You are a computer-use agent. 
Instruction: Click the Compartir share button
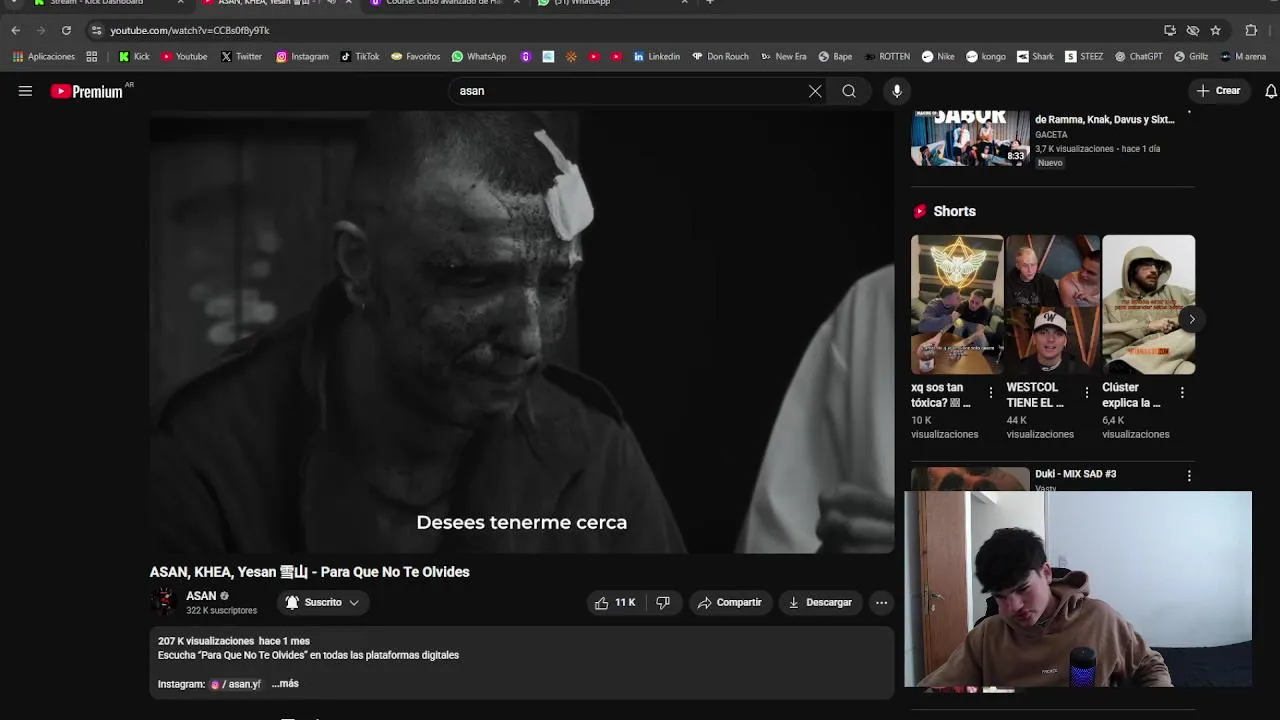point(730,602)
